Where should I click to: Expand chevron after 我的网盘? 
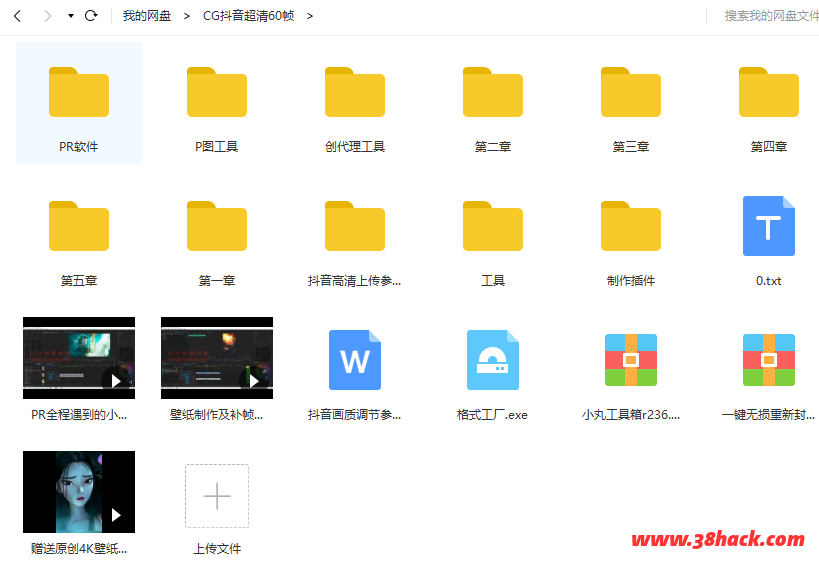click(186, 16)
